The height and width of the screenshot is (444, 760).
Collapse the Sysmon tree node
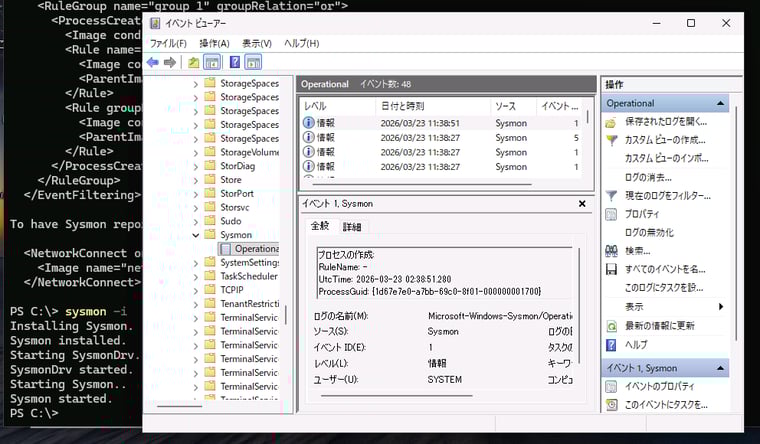pyautogui.click(x=196, y=235)
